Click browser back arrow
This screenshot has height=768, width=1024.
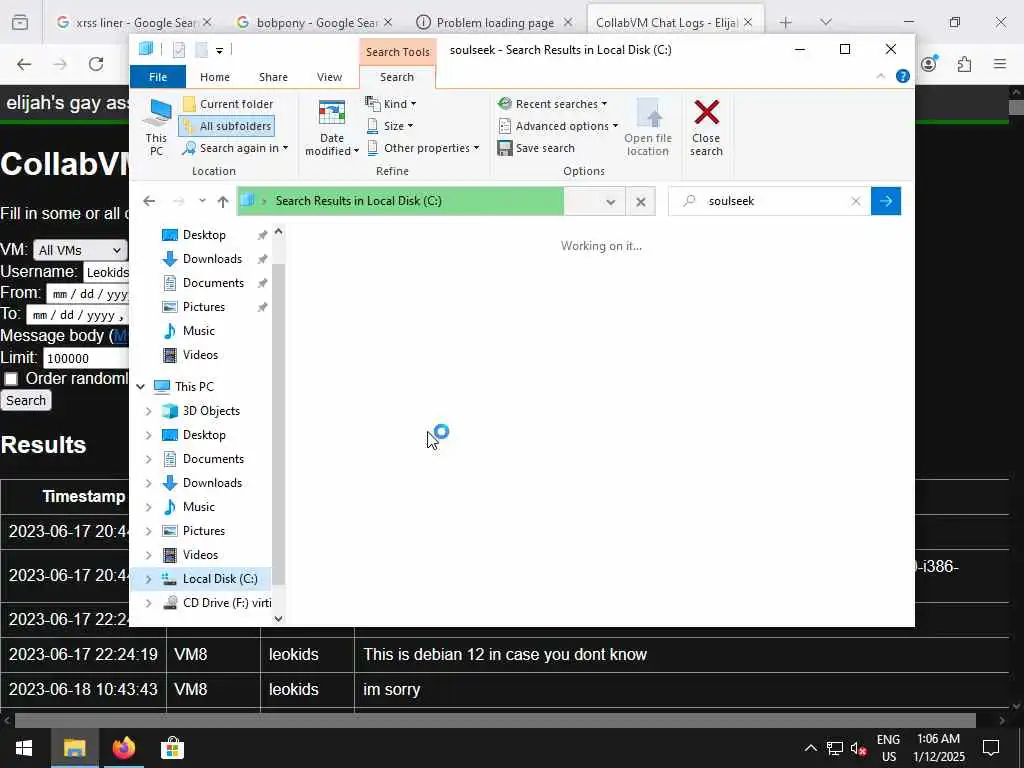(x=24, y=64)
